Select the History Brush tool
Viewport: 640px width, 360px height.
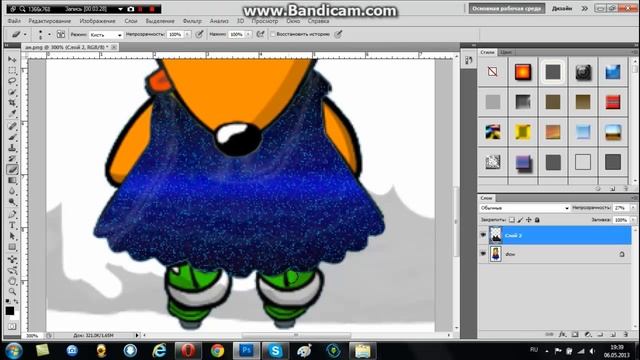pos(12,158)
